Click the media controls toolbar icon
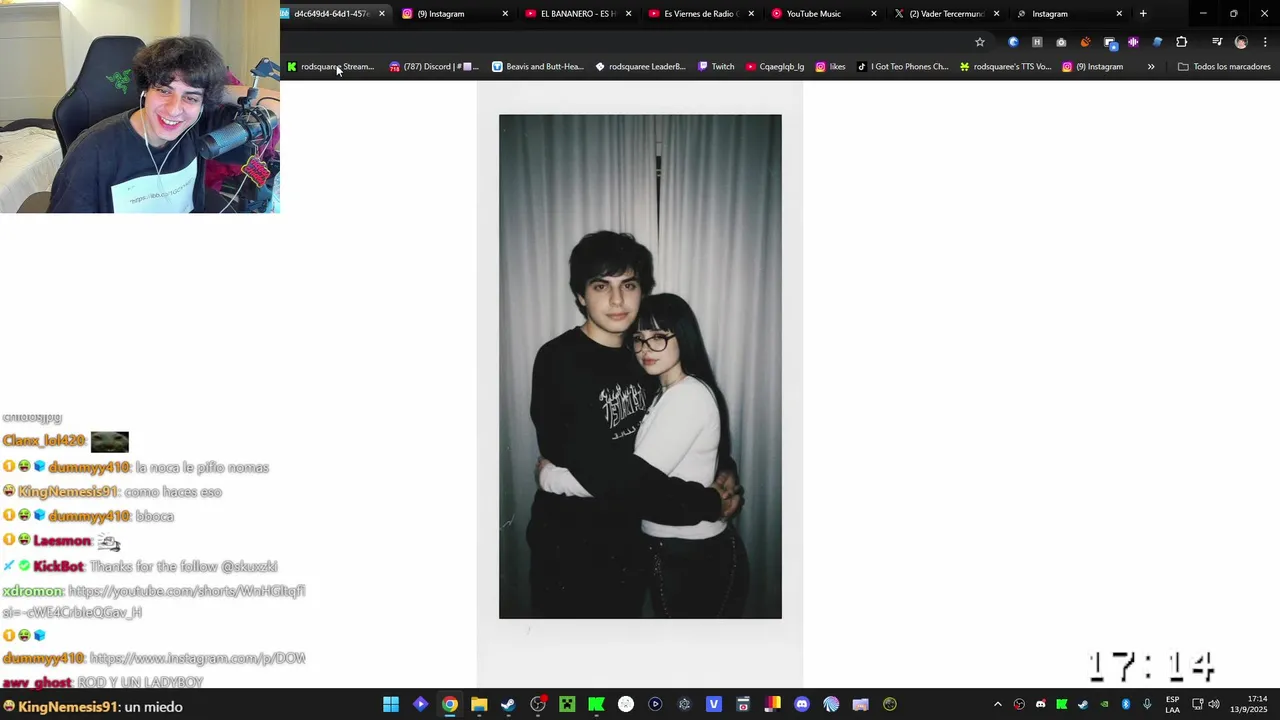The height and width of the screenshot is (720, 1280). point(1217,42)
